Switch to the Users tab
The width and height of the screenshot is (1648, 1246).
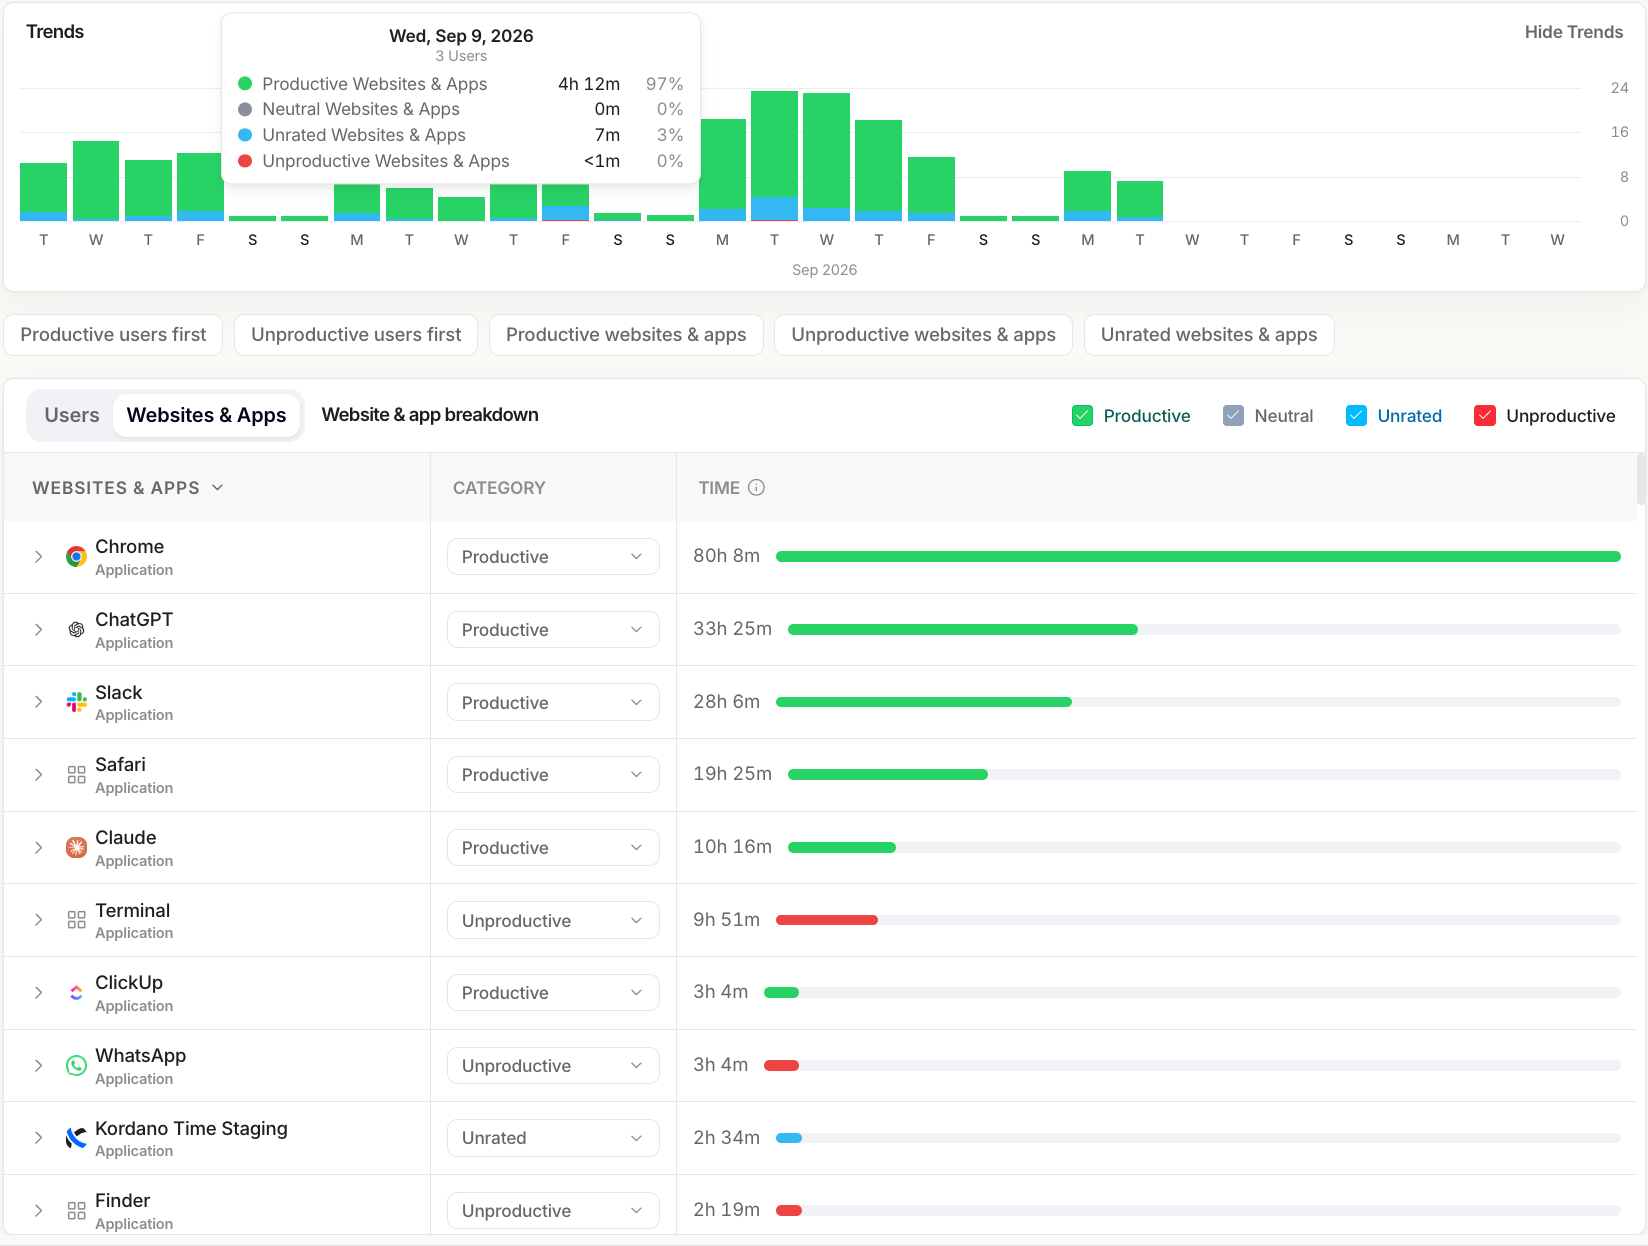pos(72,415)
